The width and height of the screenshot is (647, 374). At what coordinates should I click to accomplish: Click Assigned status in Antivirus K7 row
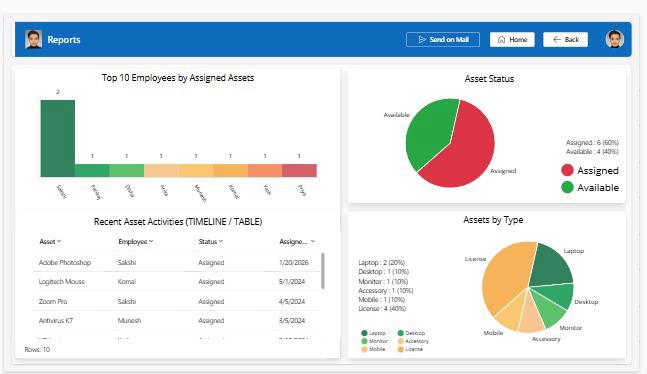(211, 320)
